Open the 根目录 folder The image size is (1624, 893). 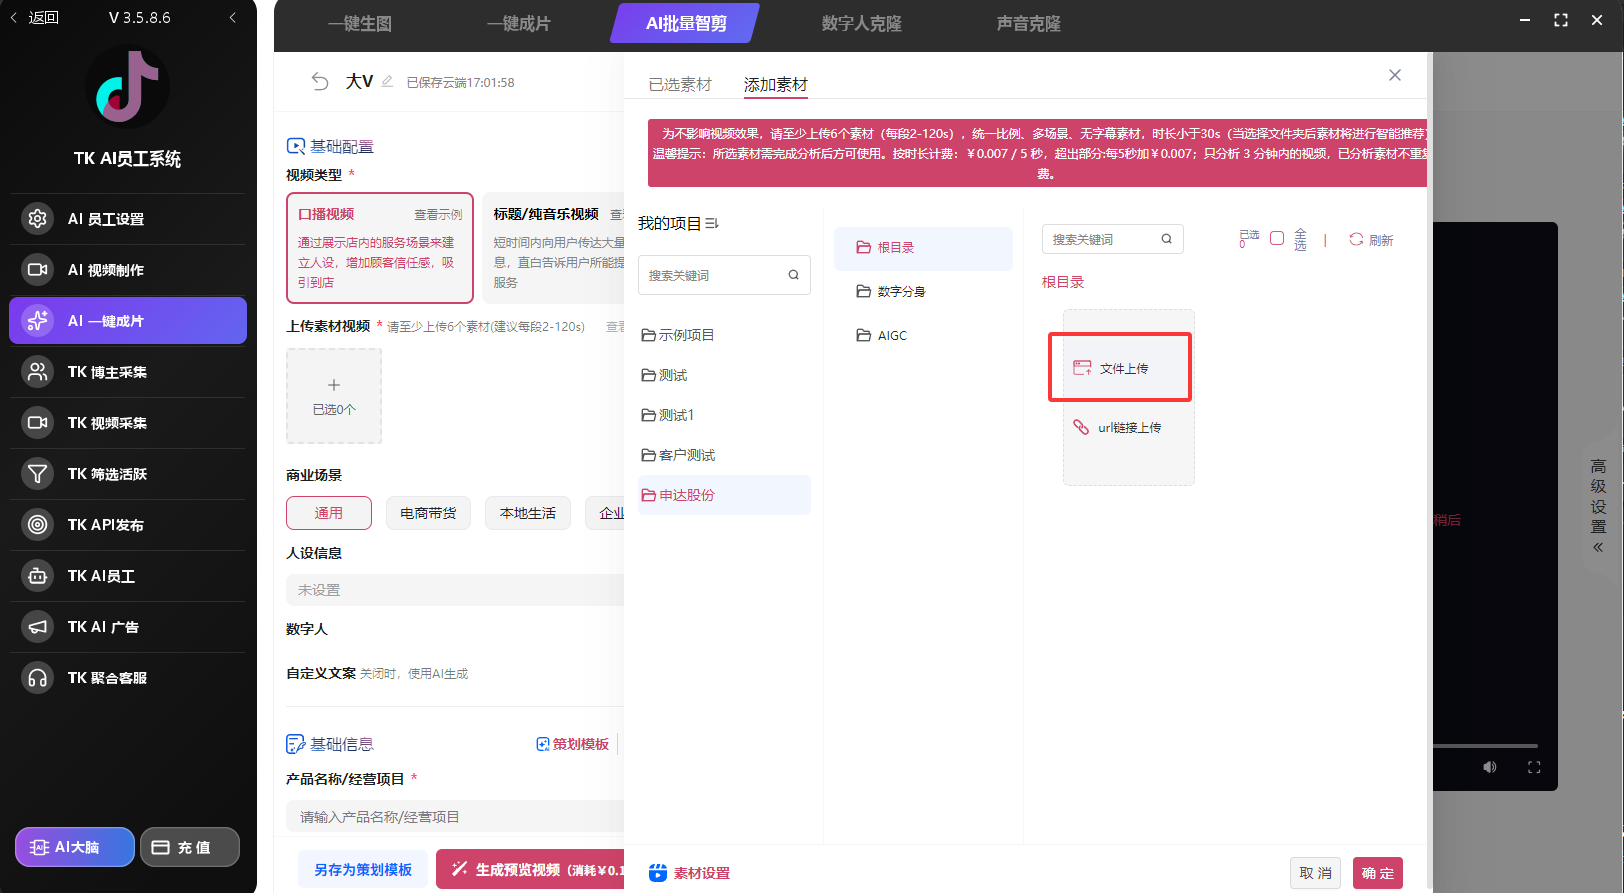point(923,247)
